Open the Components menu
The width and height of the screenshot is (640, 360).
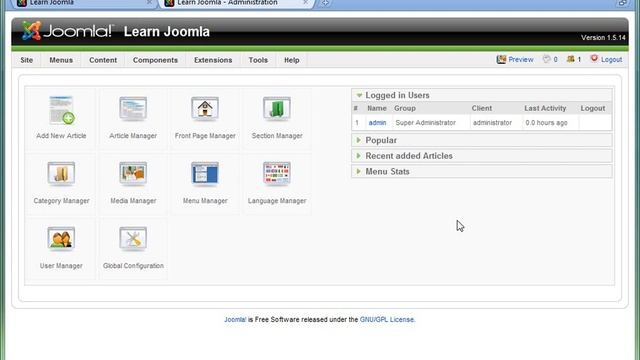tap(155, 60)
